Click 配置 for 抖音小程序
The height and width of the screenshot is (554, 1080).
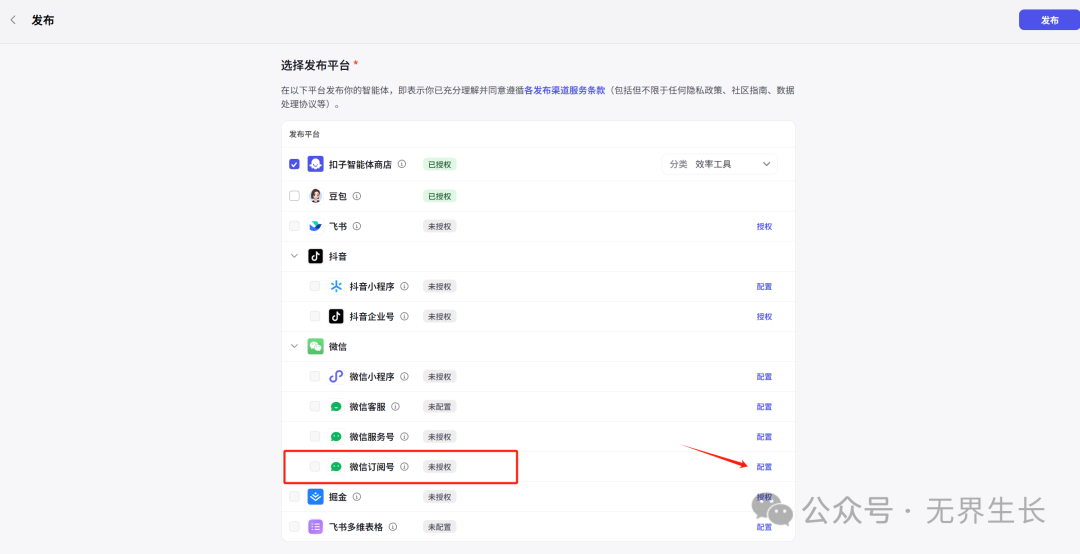[765, 286]
